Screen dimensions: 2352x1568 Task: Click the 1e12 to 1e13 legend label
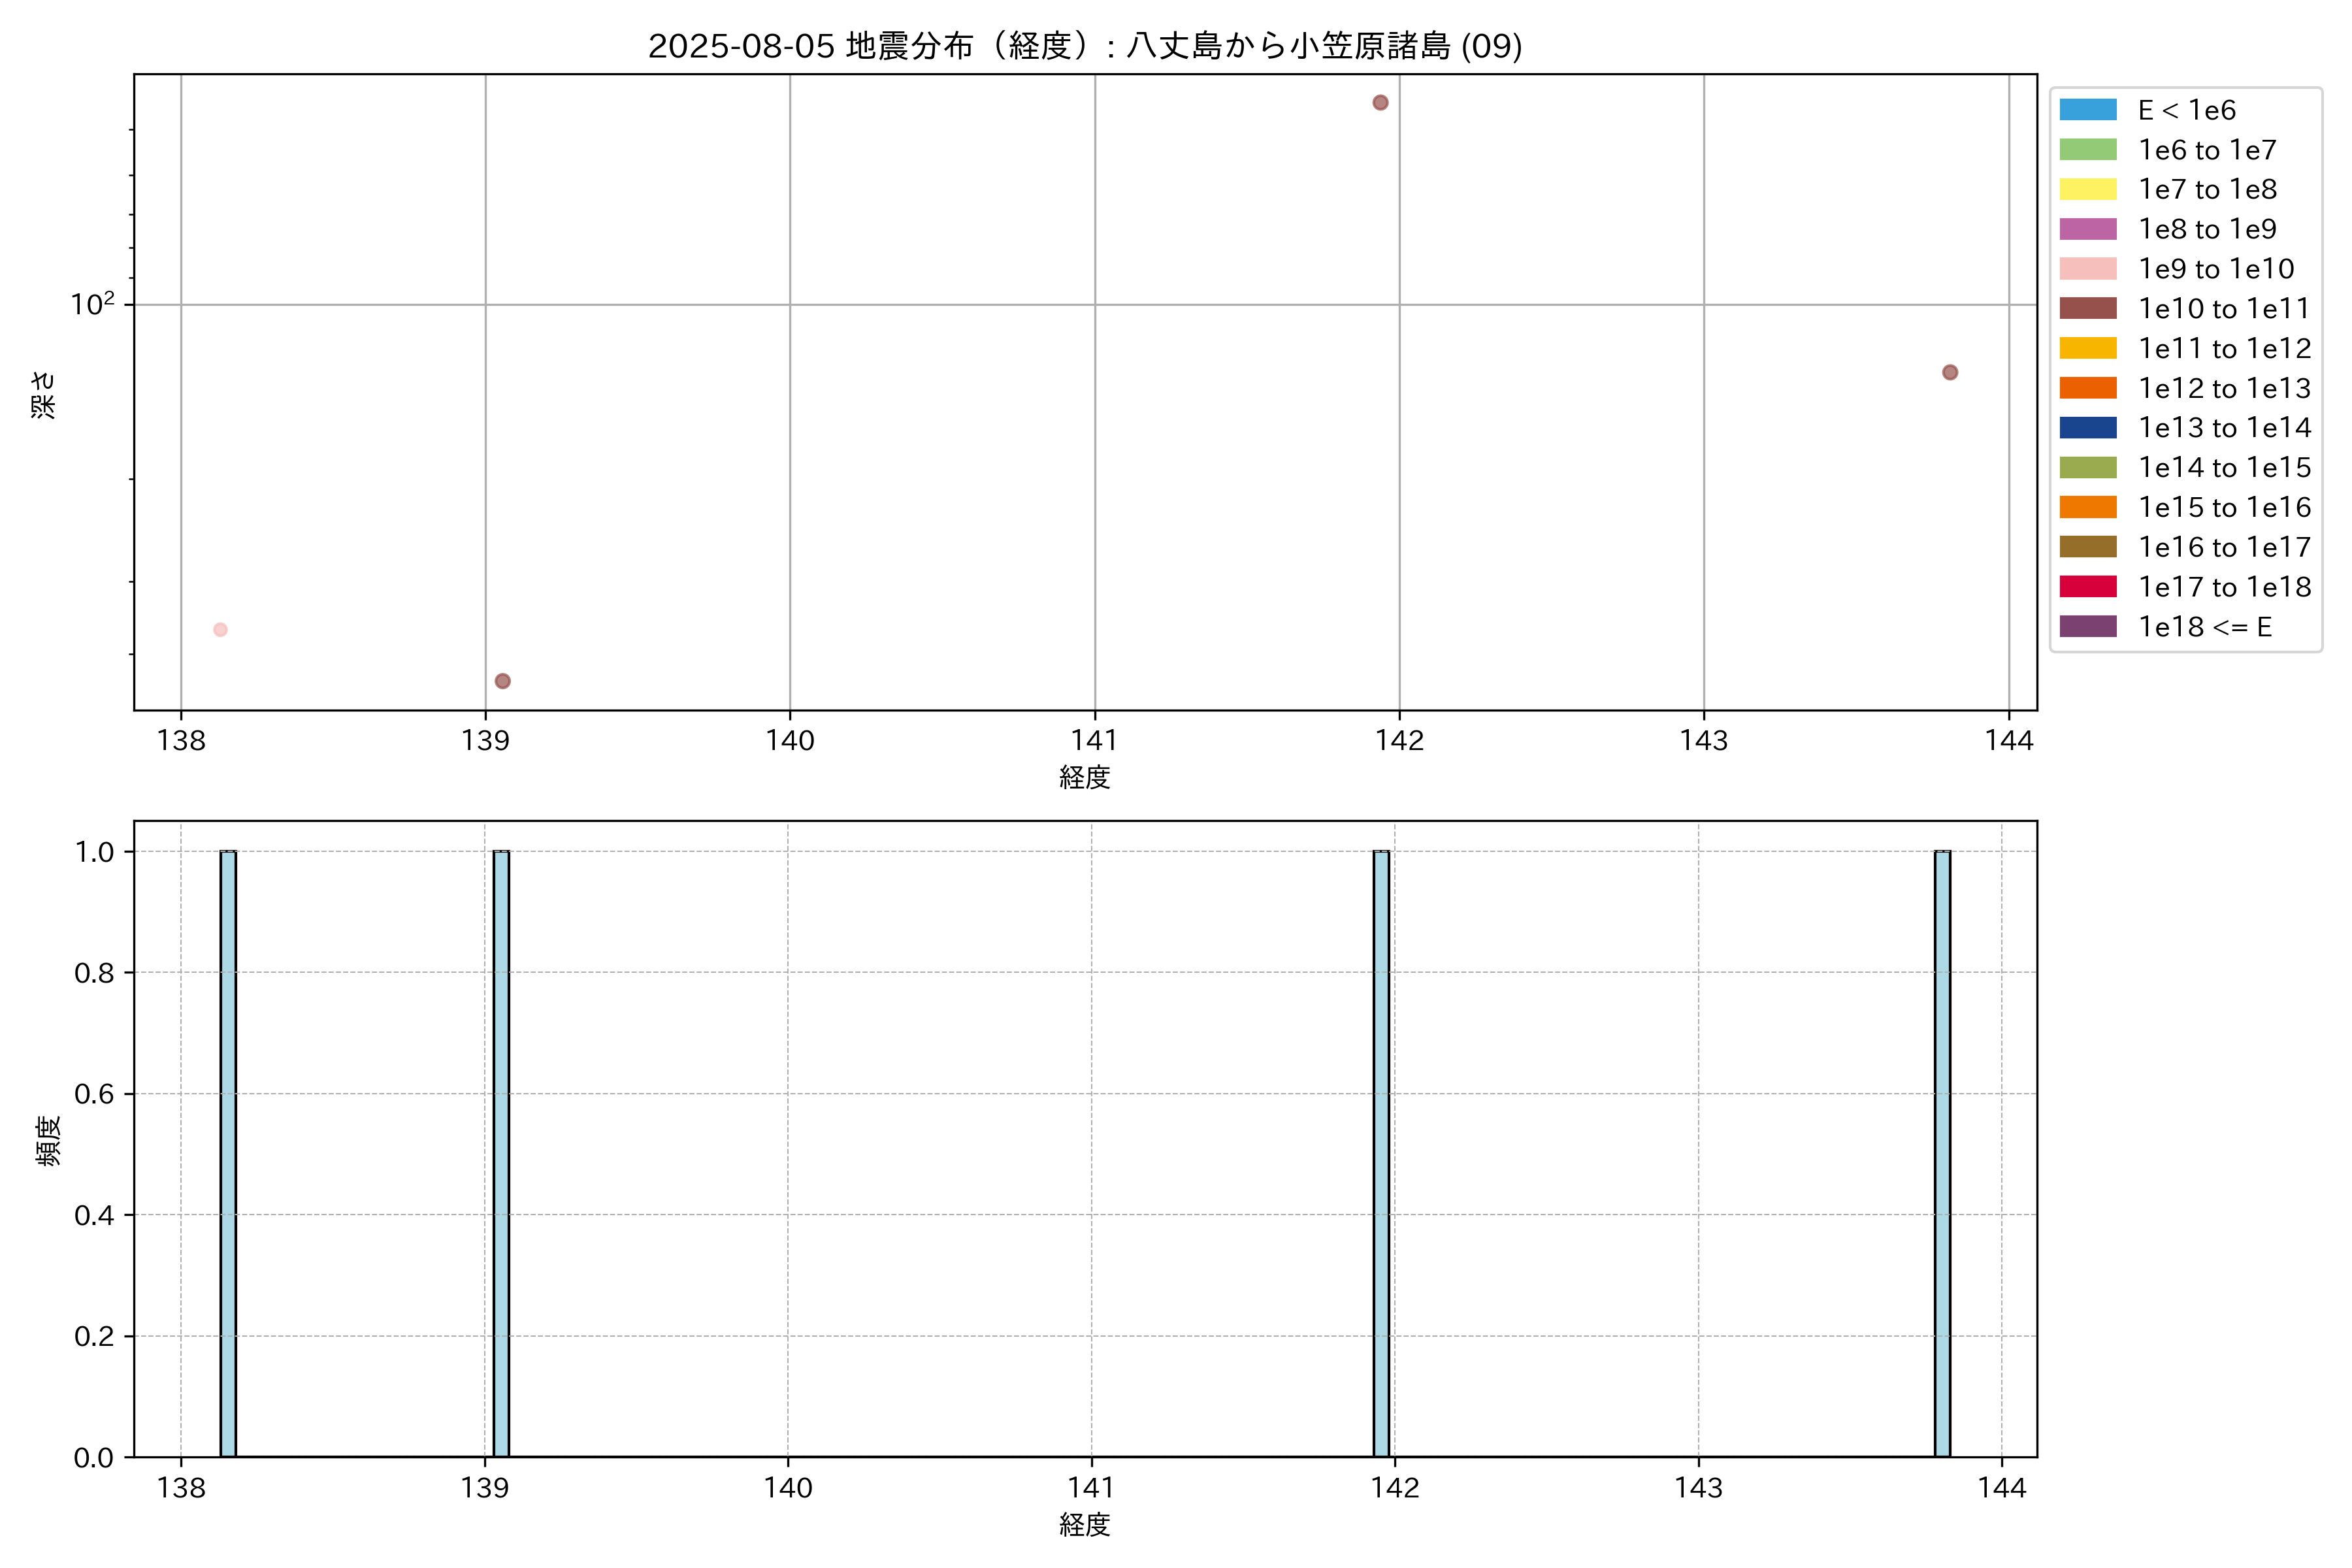[x=2224, y=388]
